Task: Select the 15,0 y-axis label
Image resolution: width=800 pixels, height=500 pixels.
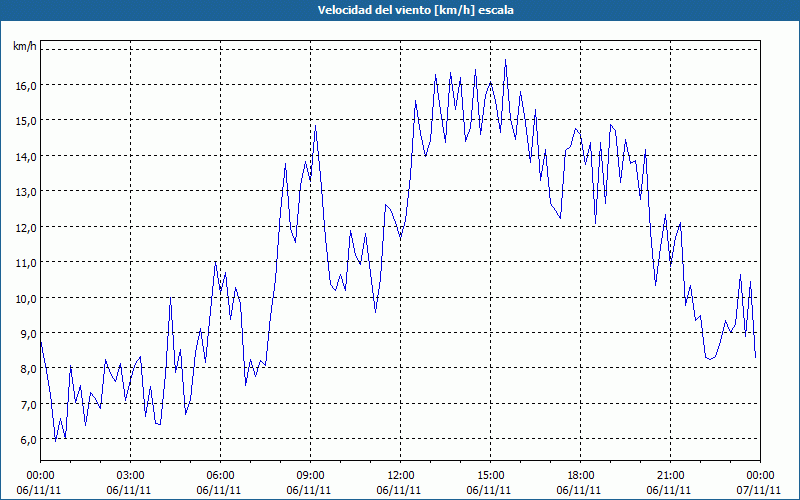Action: click(x=26, y=121)
